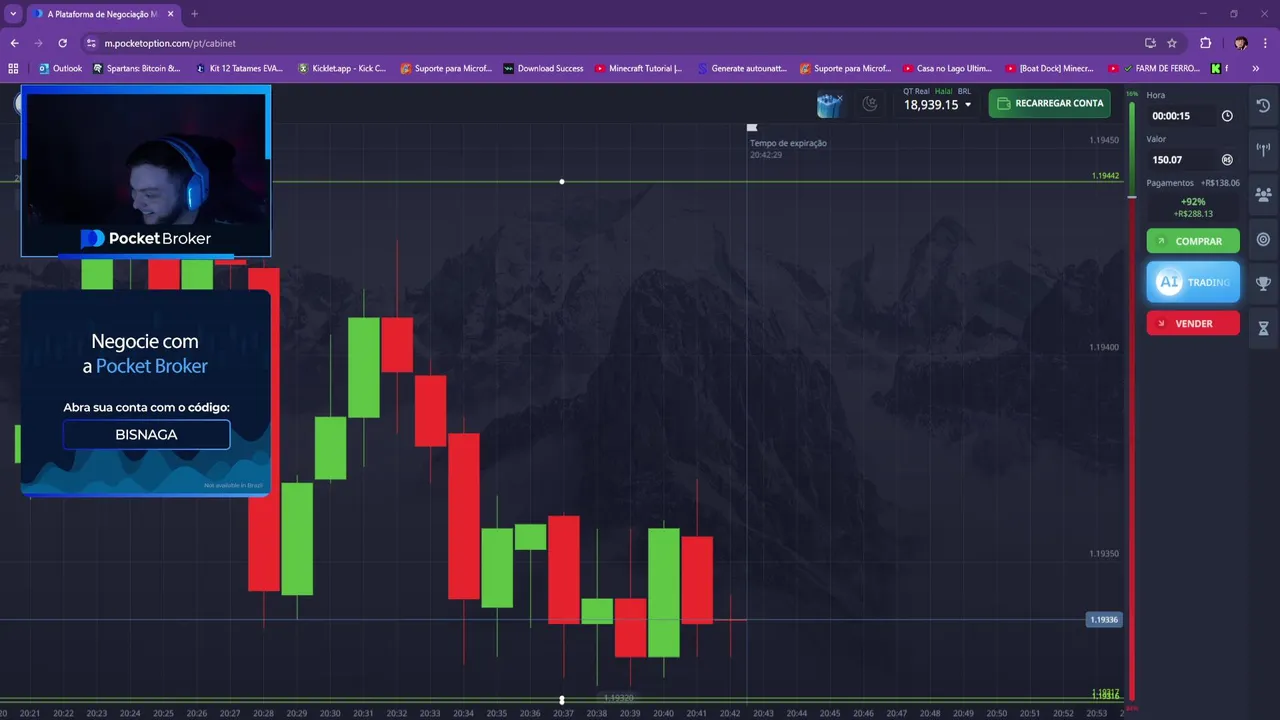This screenshot has height=720, width=1280.
Task: Open the target icon in right sidebar
Action: point(1263,239)
